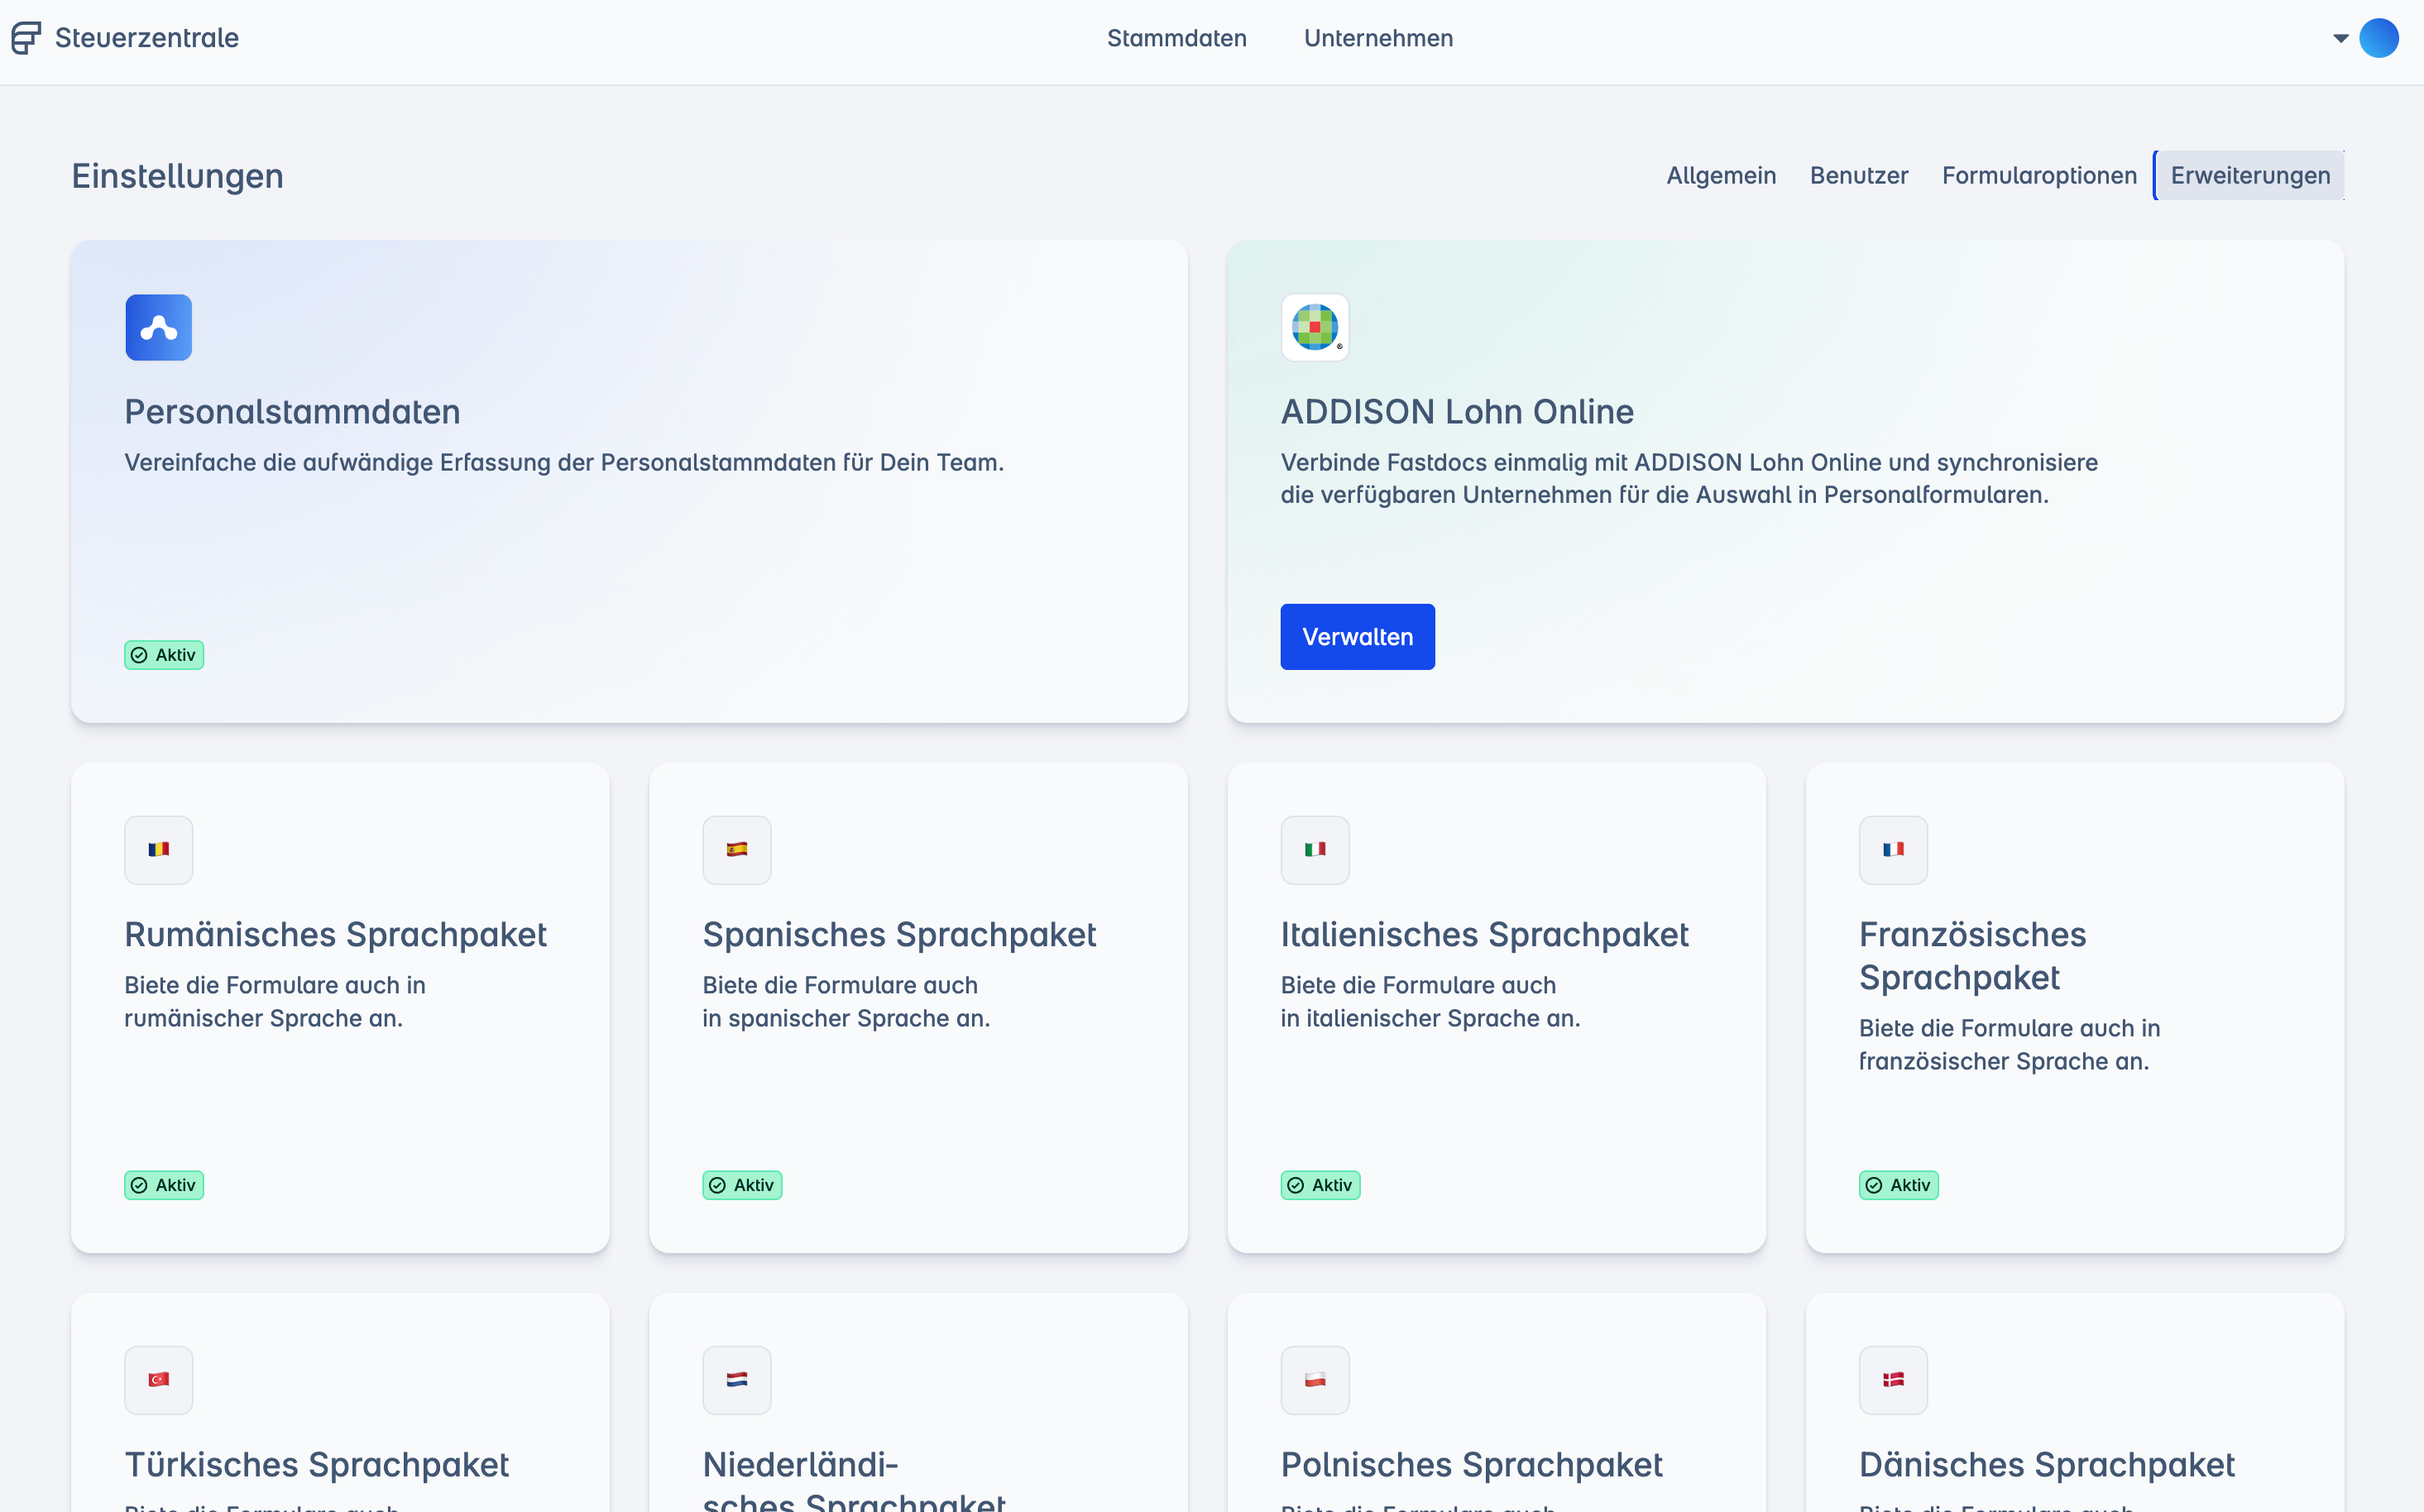Screen dimensions: 2424x1512
Task: Click the Dutch flag icon
Action: click(737, 1380)
